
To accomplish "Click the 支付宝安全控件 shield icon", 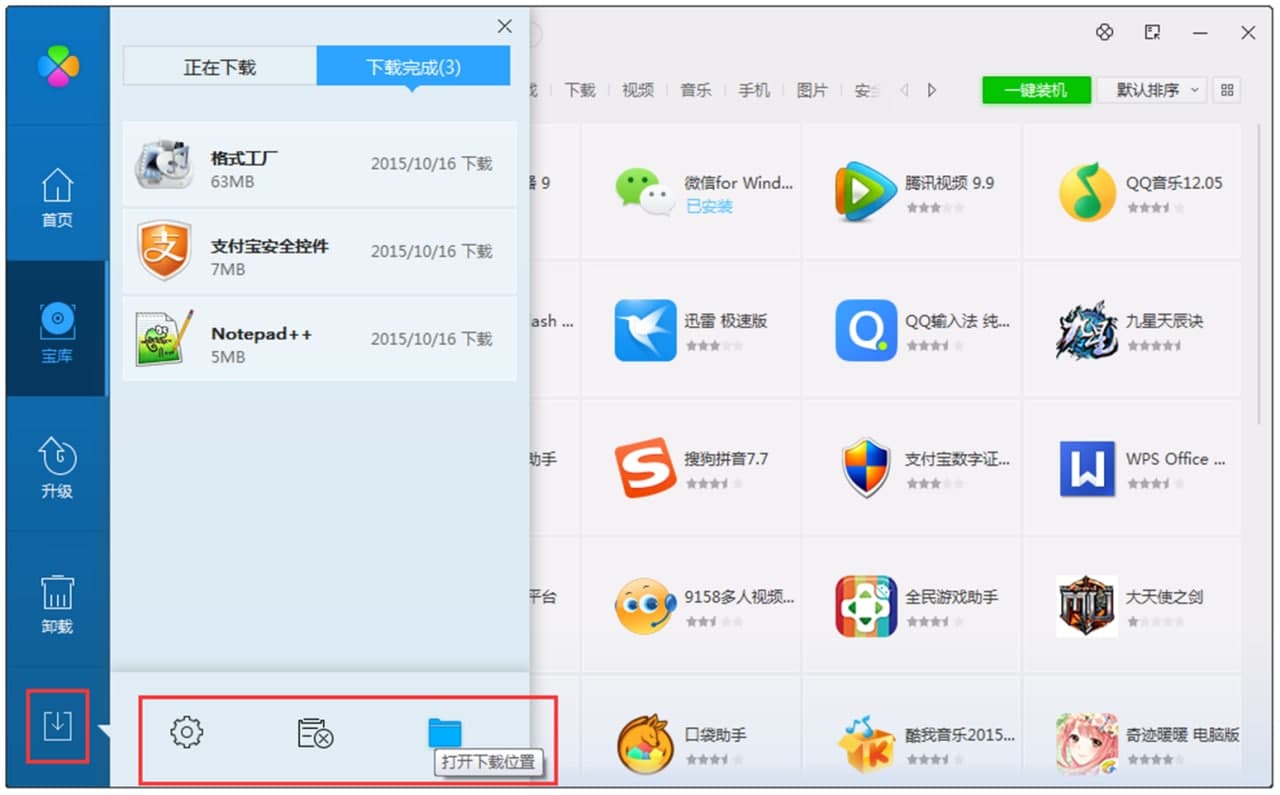I will click(x=164, y=251).
